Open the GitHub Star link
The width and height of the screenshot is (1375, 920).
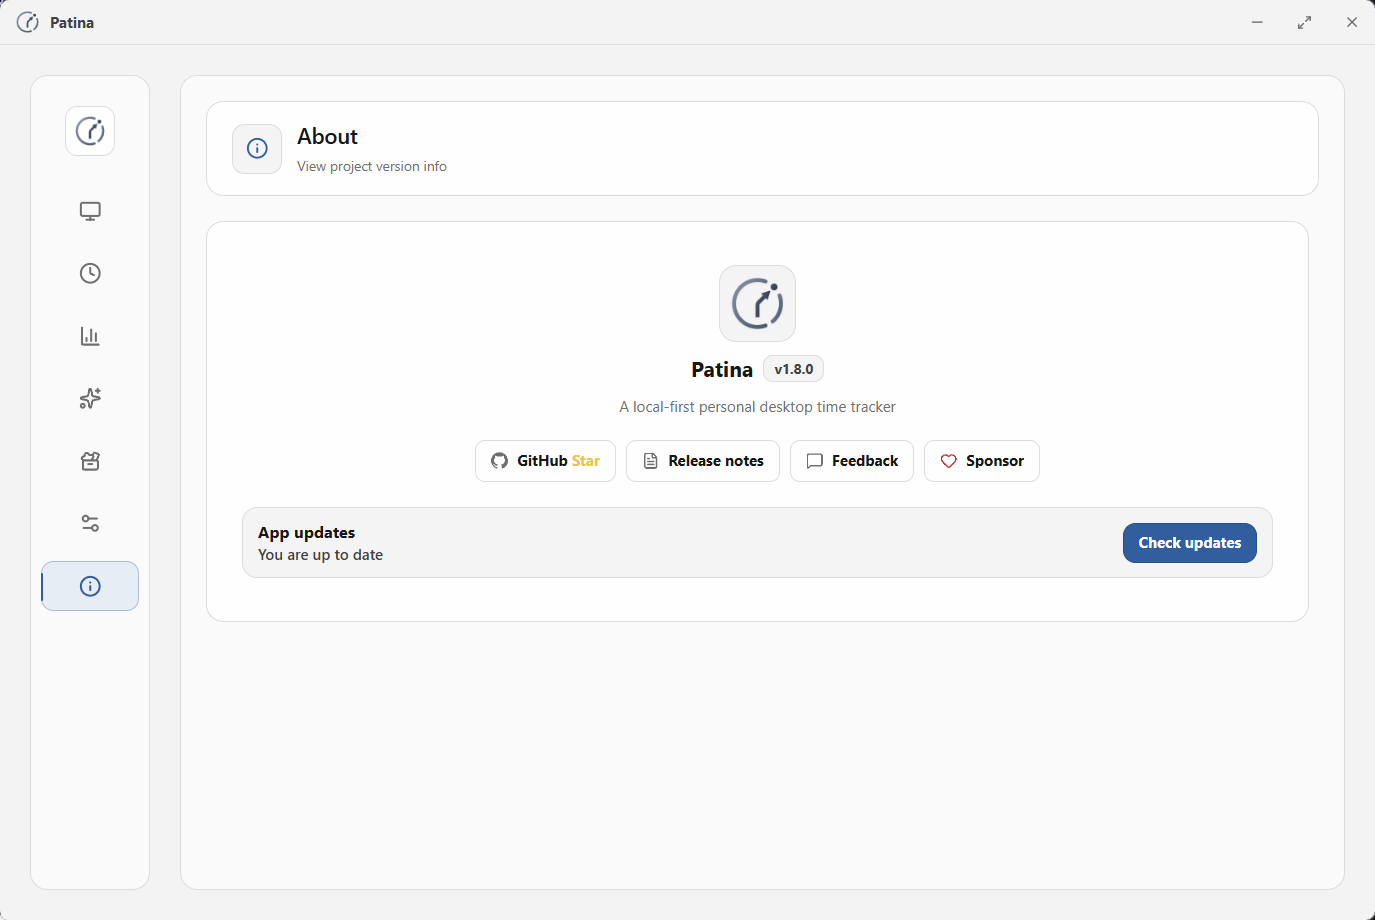click(545, 461)
